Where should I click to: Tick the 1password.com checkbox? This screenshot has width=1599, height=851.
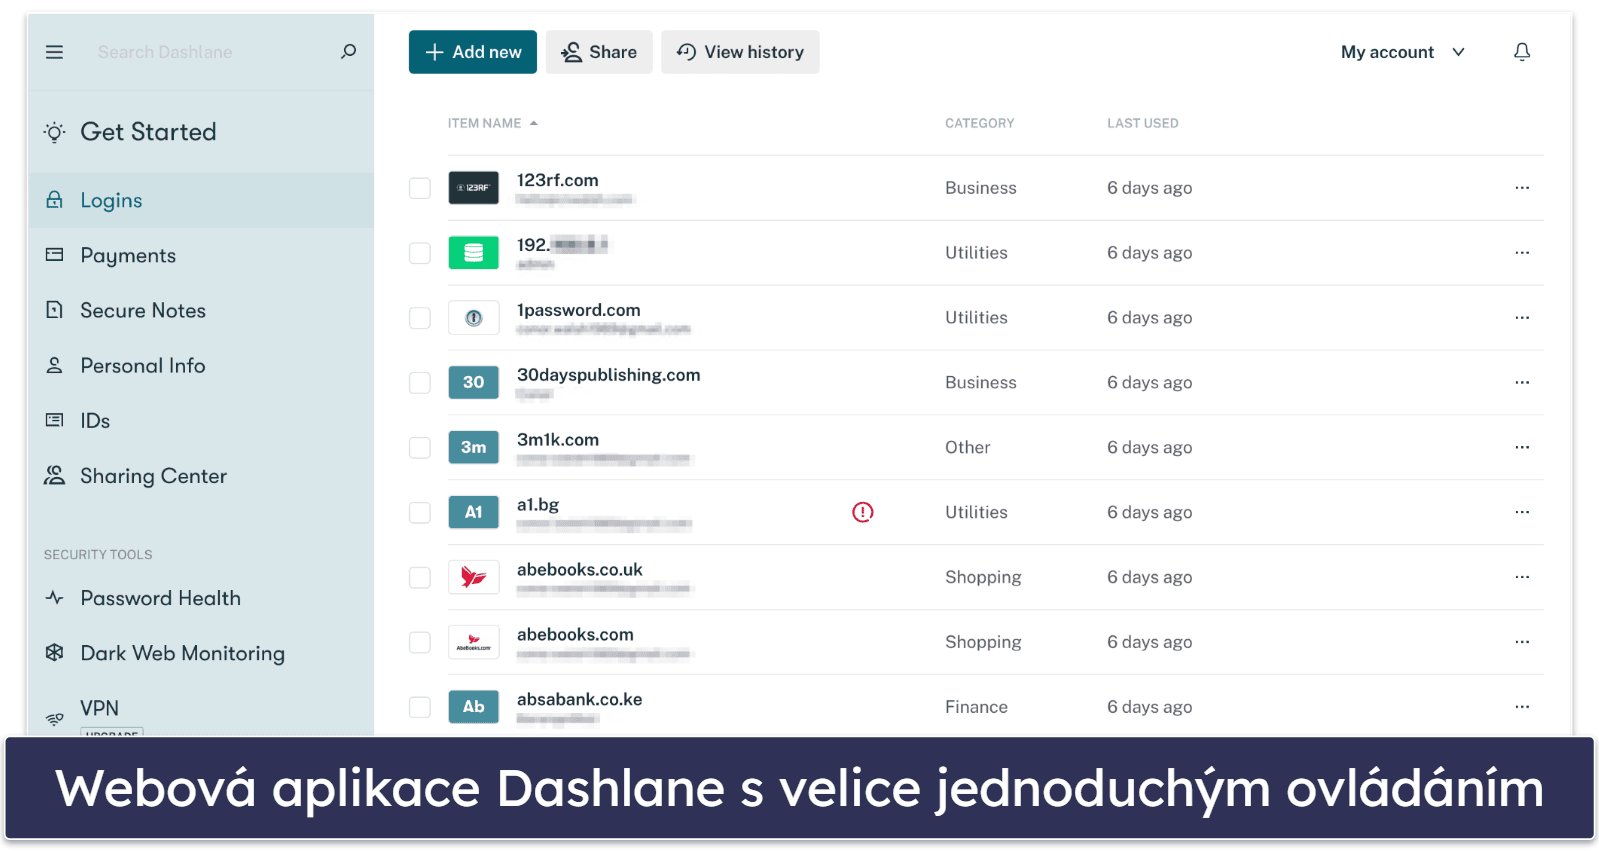(420, 318)
